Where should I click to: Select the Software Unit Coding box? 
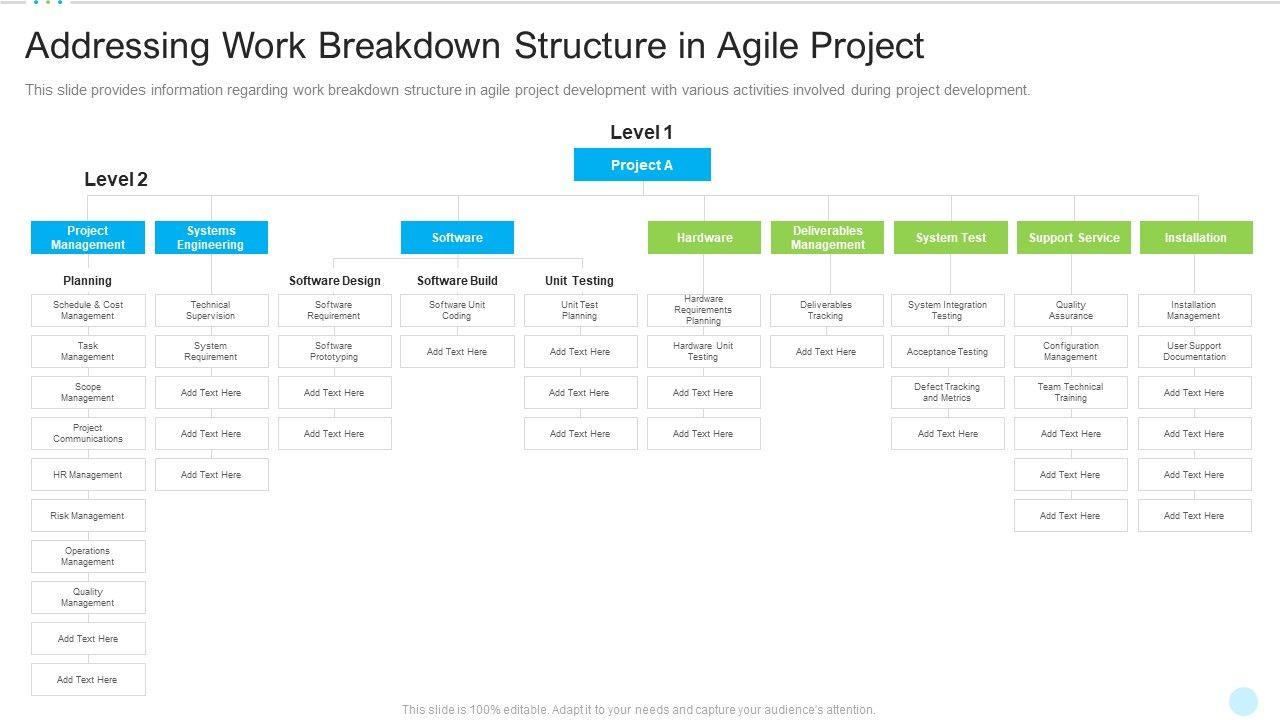click(457, 311)
